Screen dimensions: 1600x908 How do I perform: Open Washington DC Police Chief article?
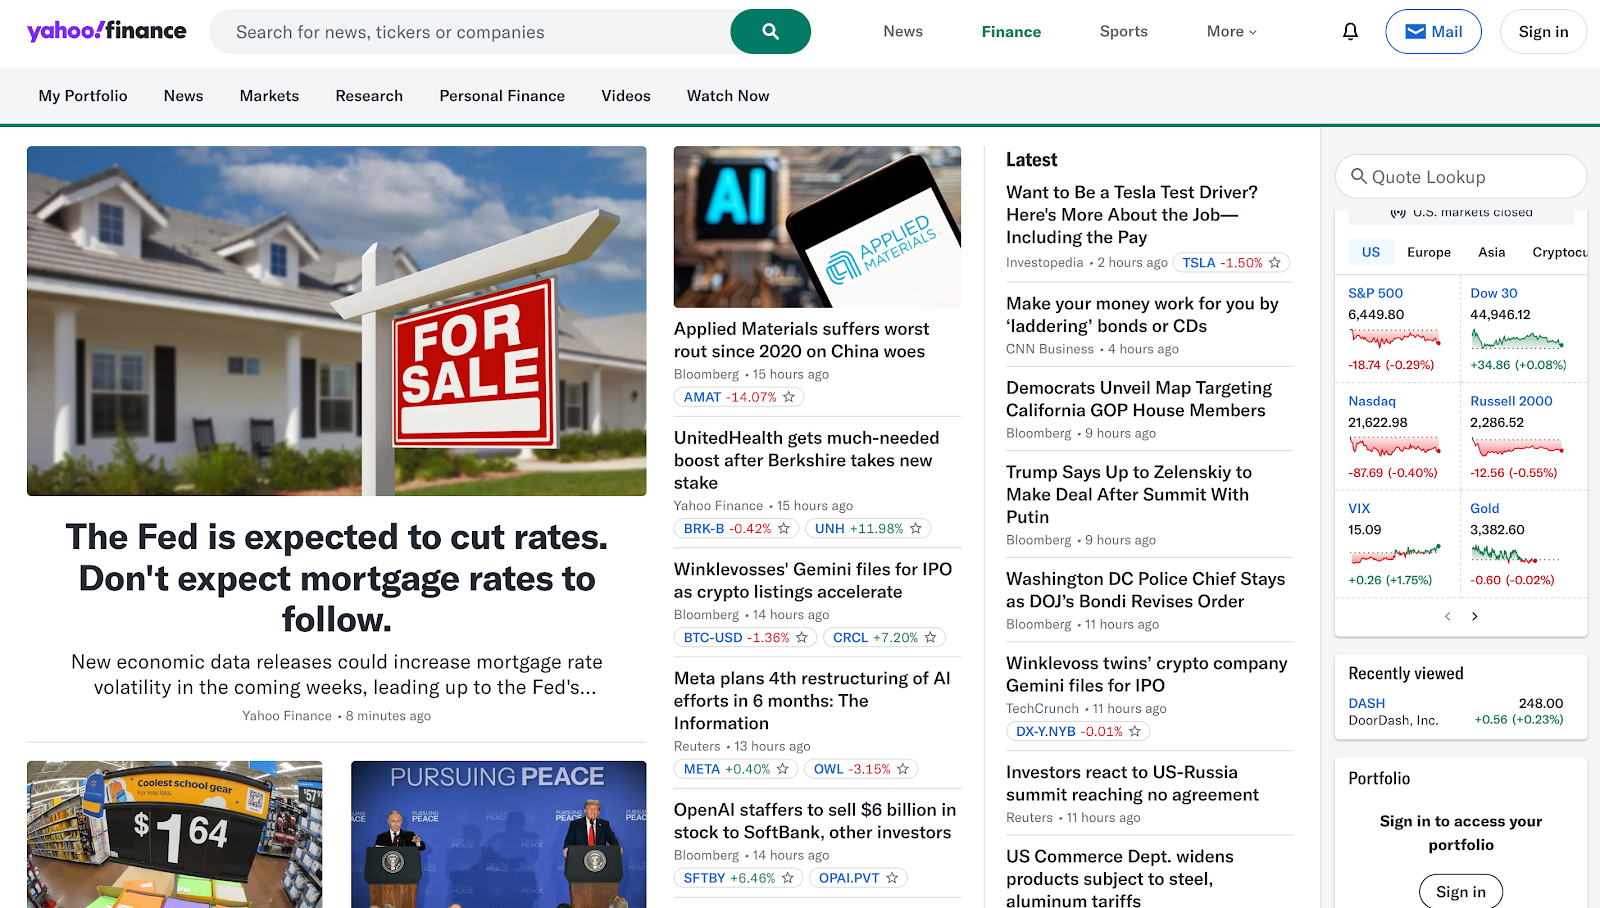(x=1146, y=590)
